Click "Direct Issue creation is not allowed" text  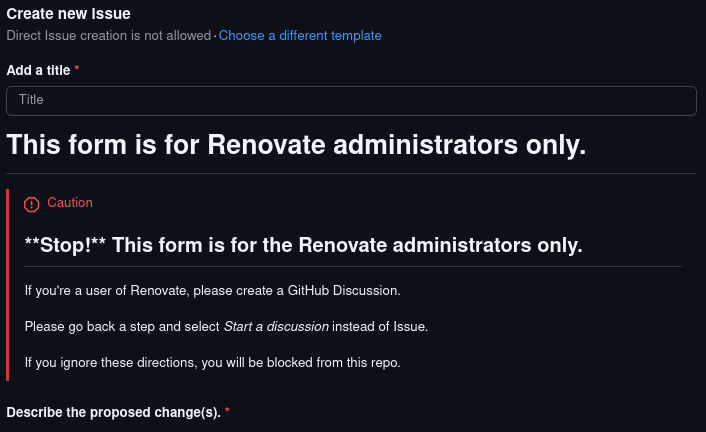(109, 35)
